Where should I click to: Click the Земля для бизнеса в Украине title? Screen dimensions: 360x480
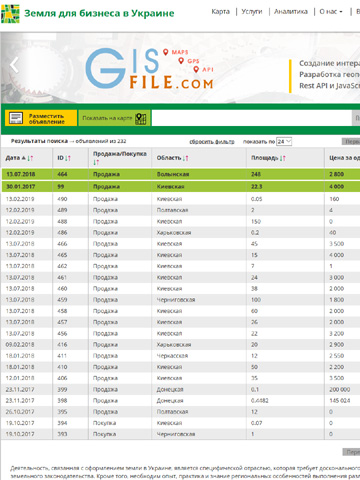(x=99, y=13)
